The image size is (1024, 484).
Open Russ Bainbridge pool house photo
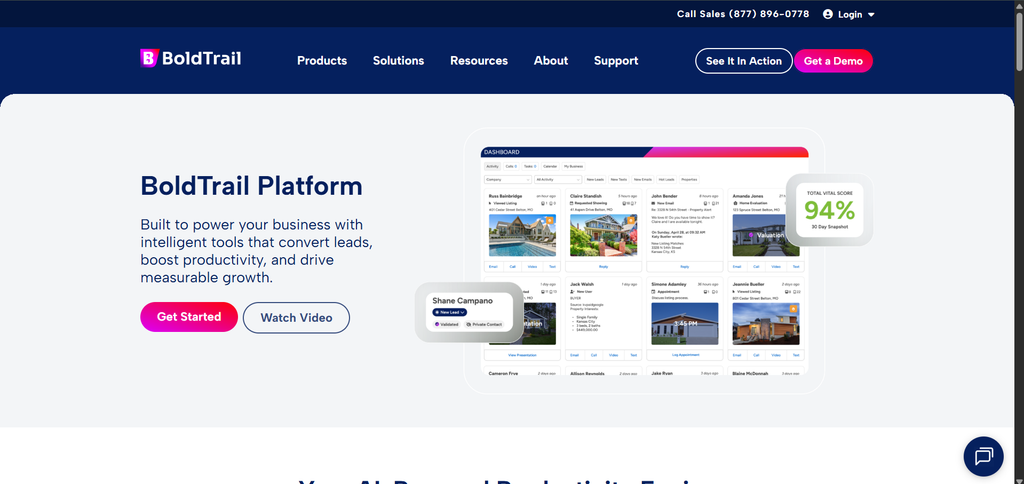click(x=522, y=235)
